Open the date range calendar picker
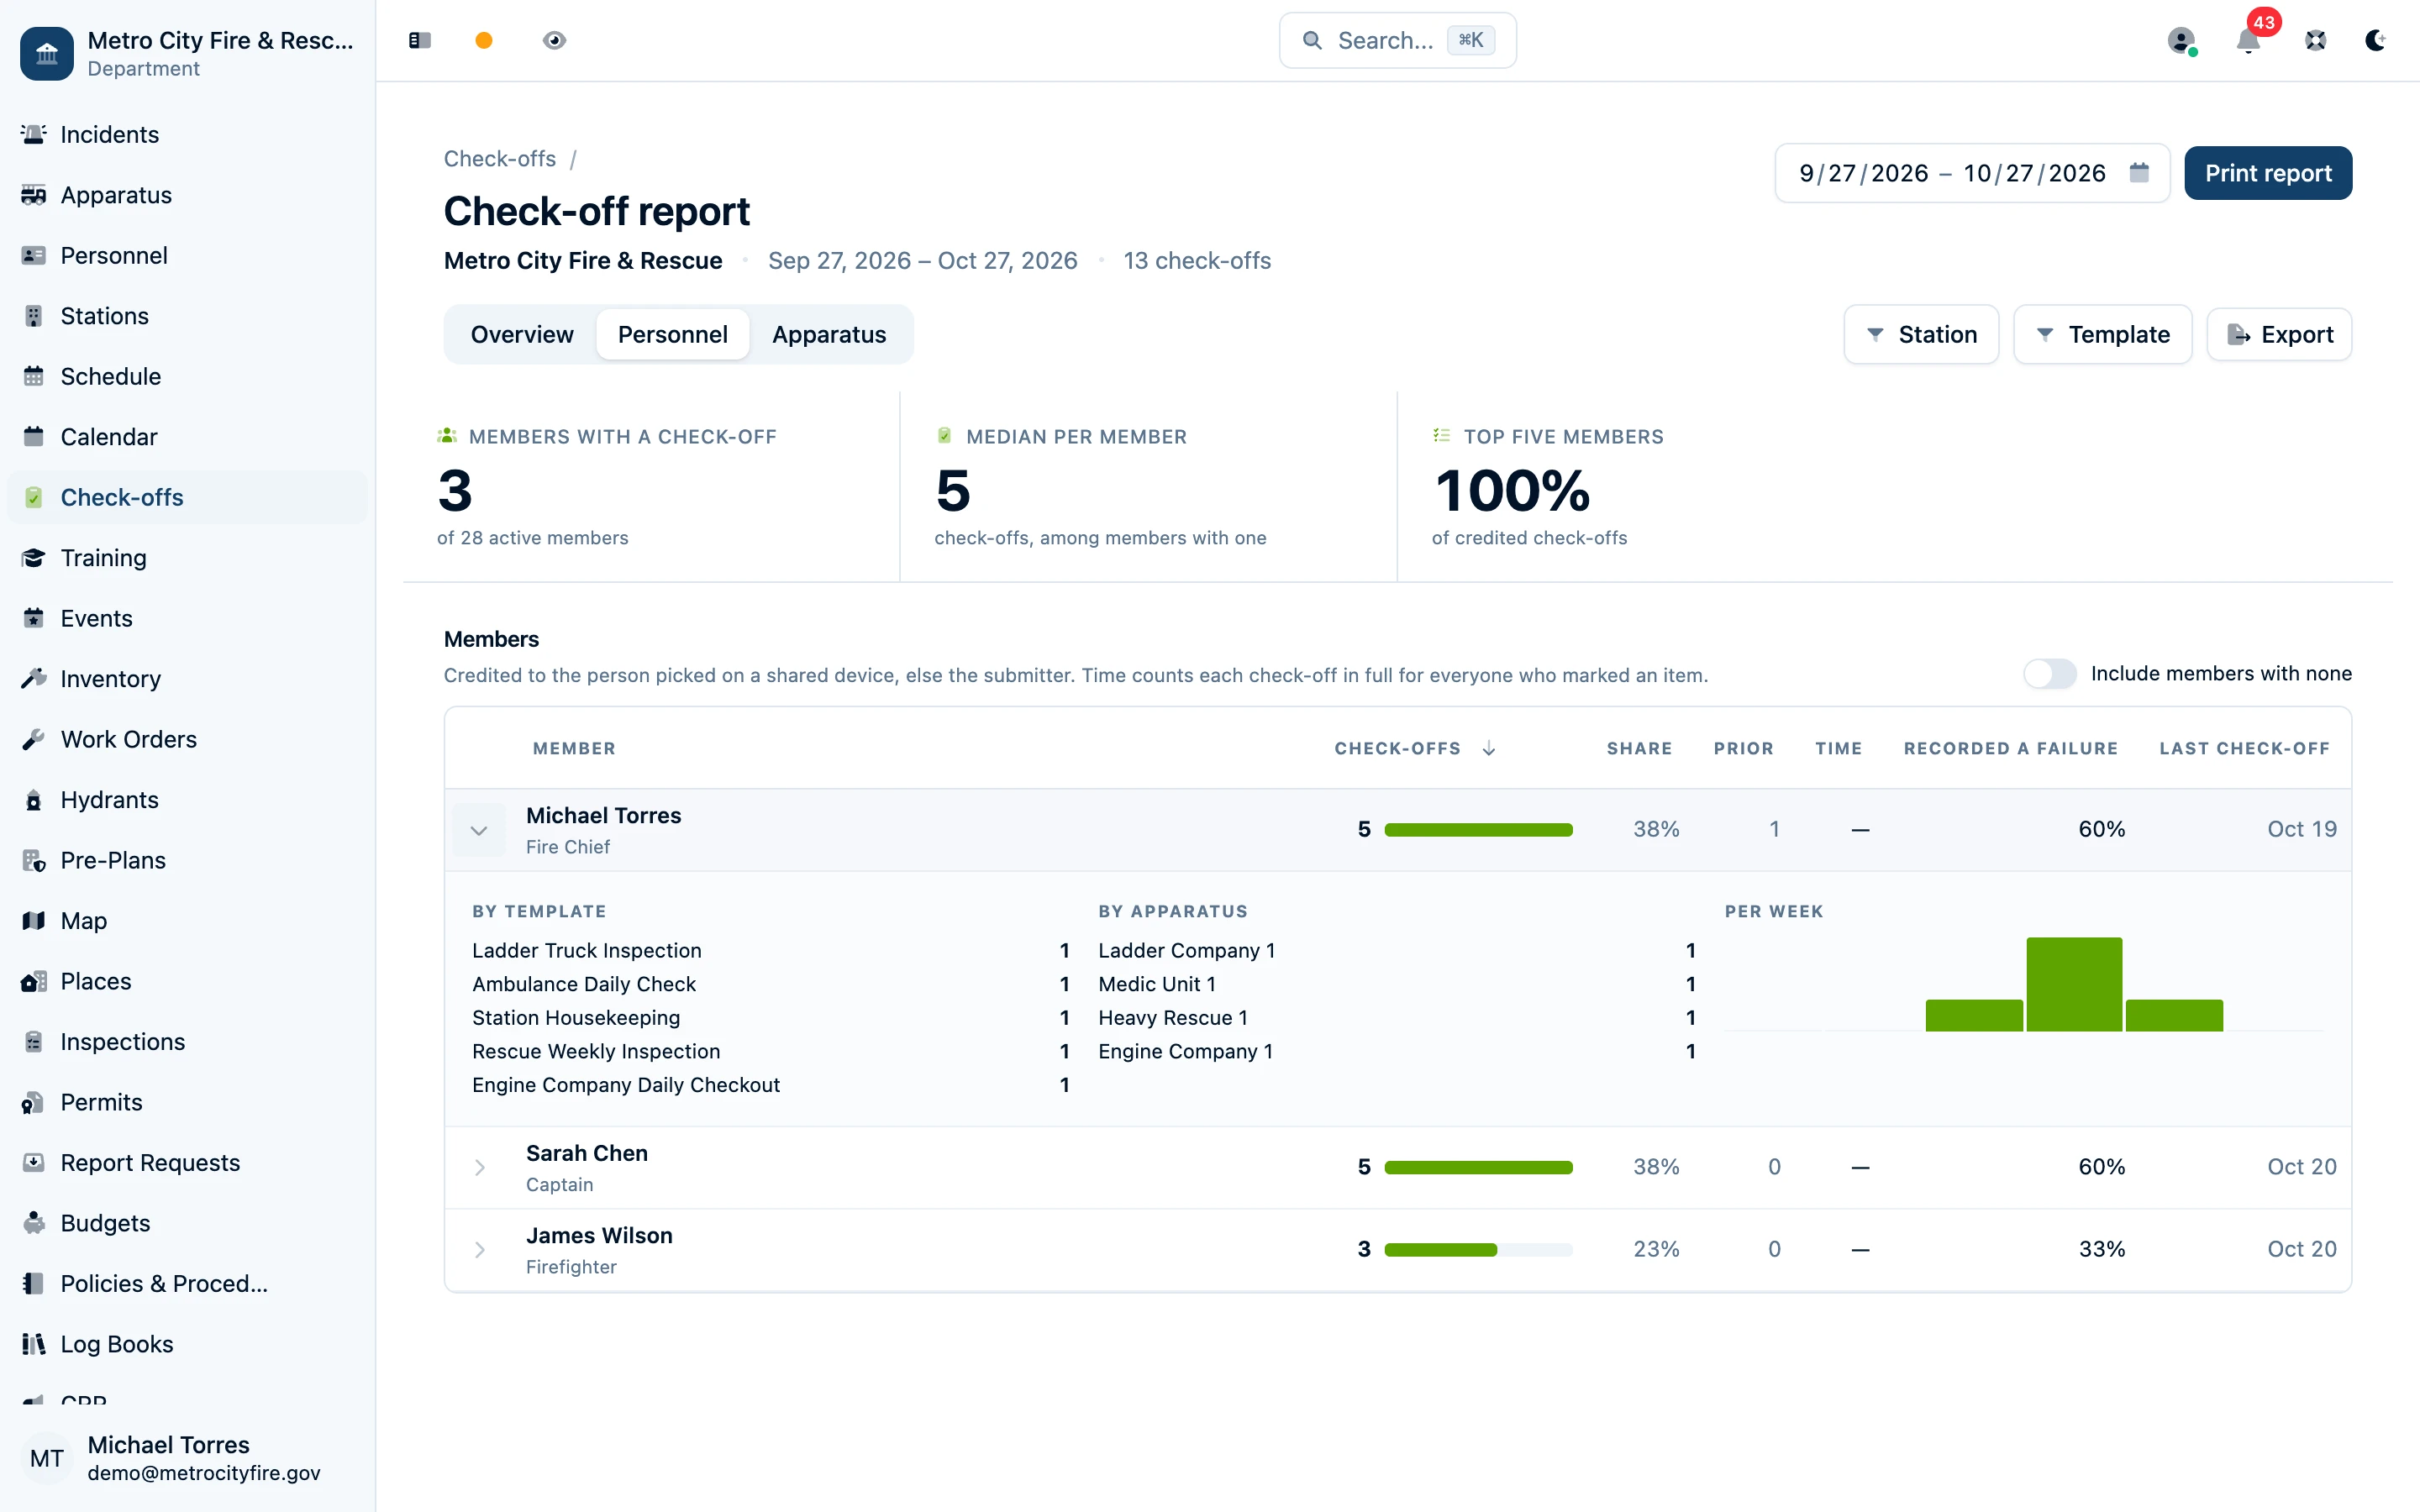This screenshot has width=2420, height=1512. click(x=2139, y=173)
